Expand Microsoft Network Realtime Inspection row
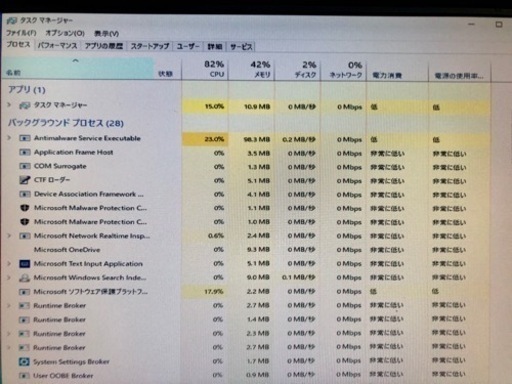512x384 pixels. coord(9,236)
